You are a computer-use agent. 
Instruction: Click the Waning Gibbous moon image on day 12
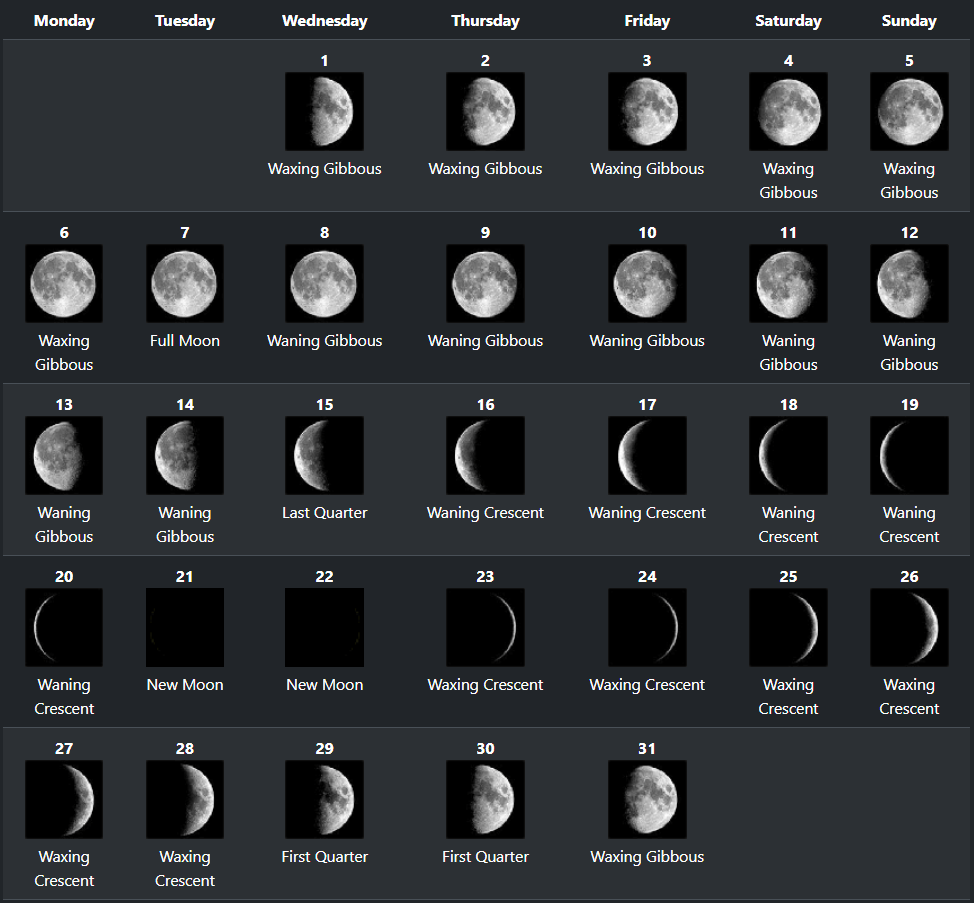click(x=909, y=284)
